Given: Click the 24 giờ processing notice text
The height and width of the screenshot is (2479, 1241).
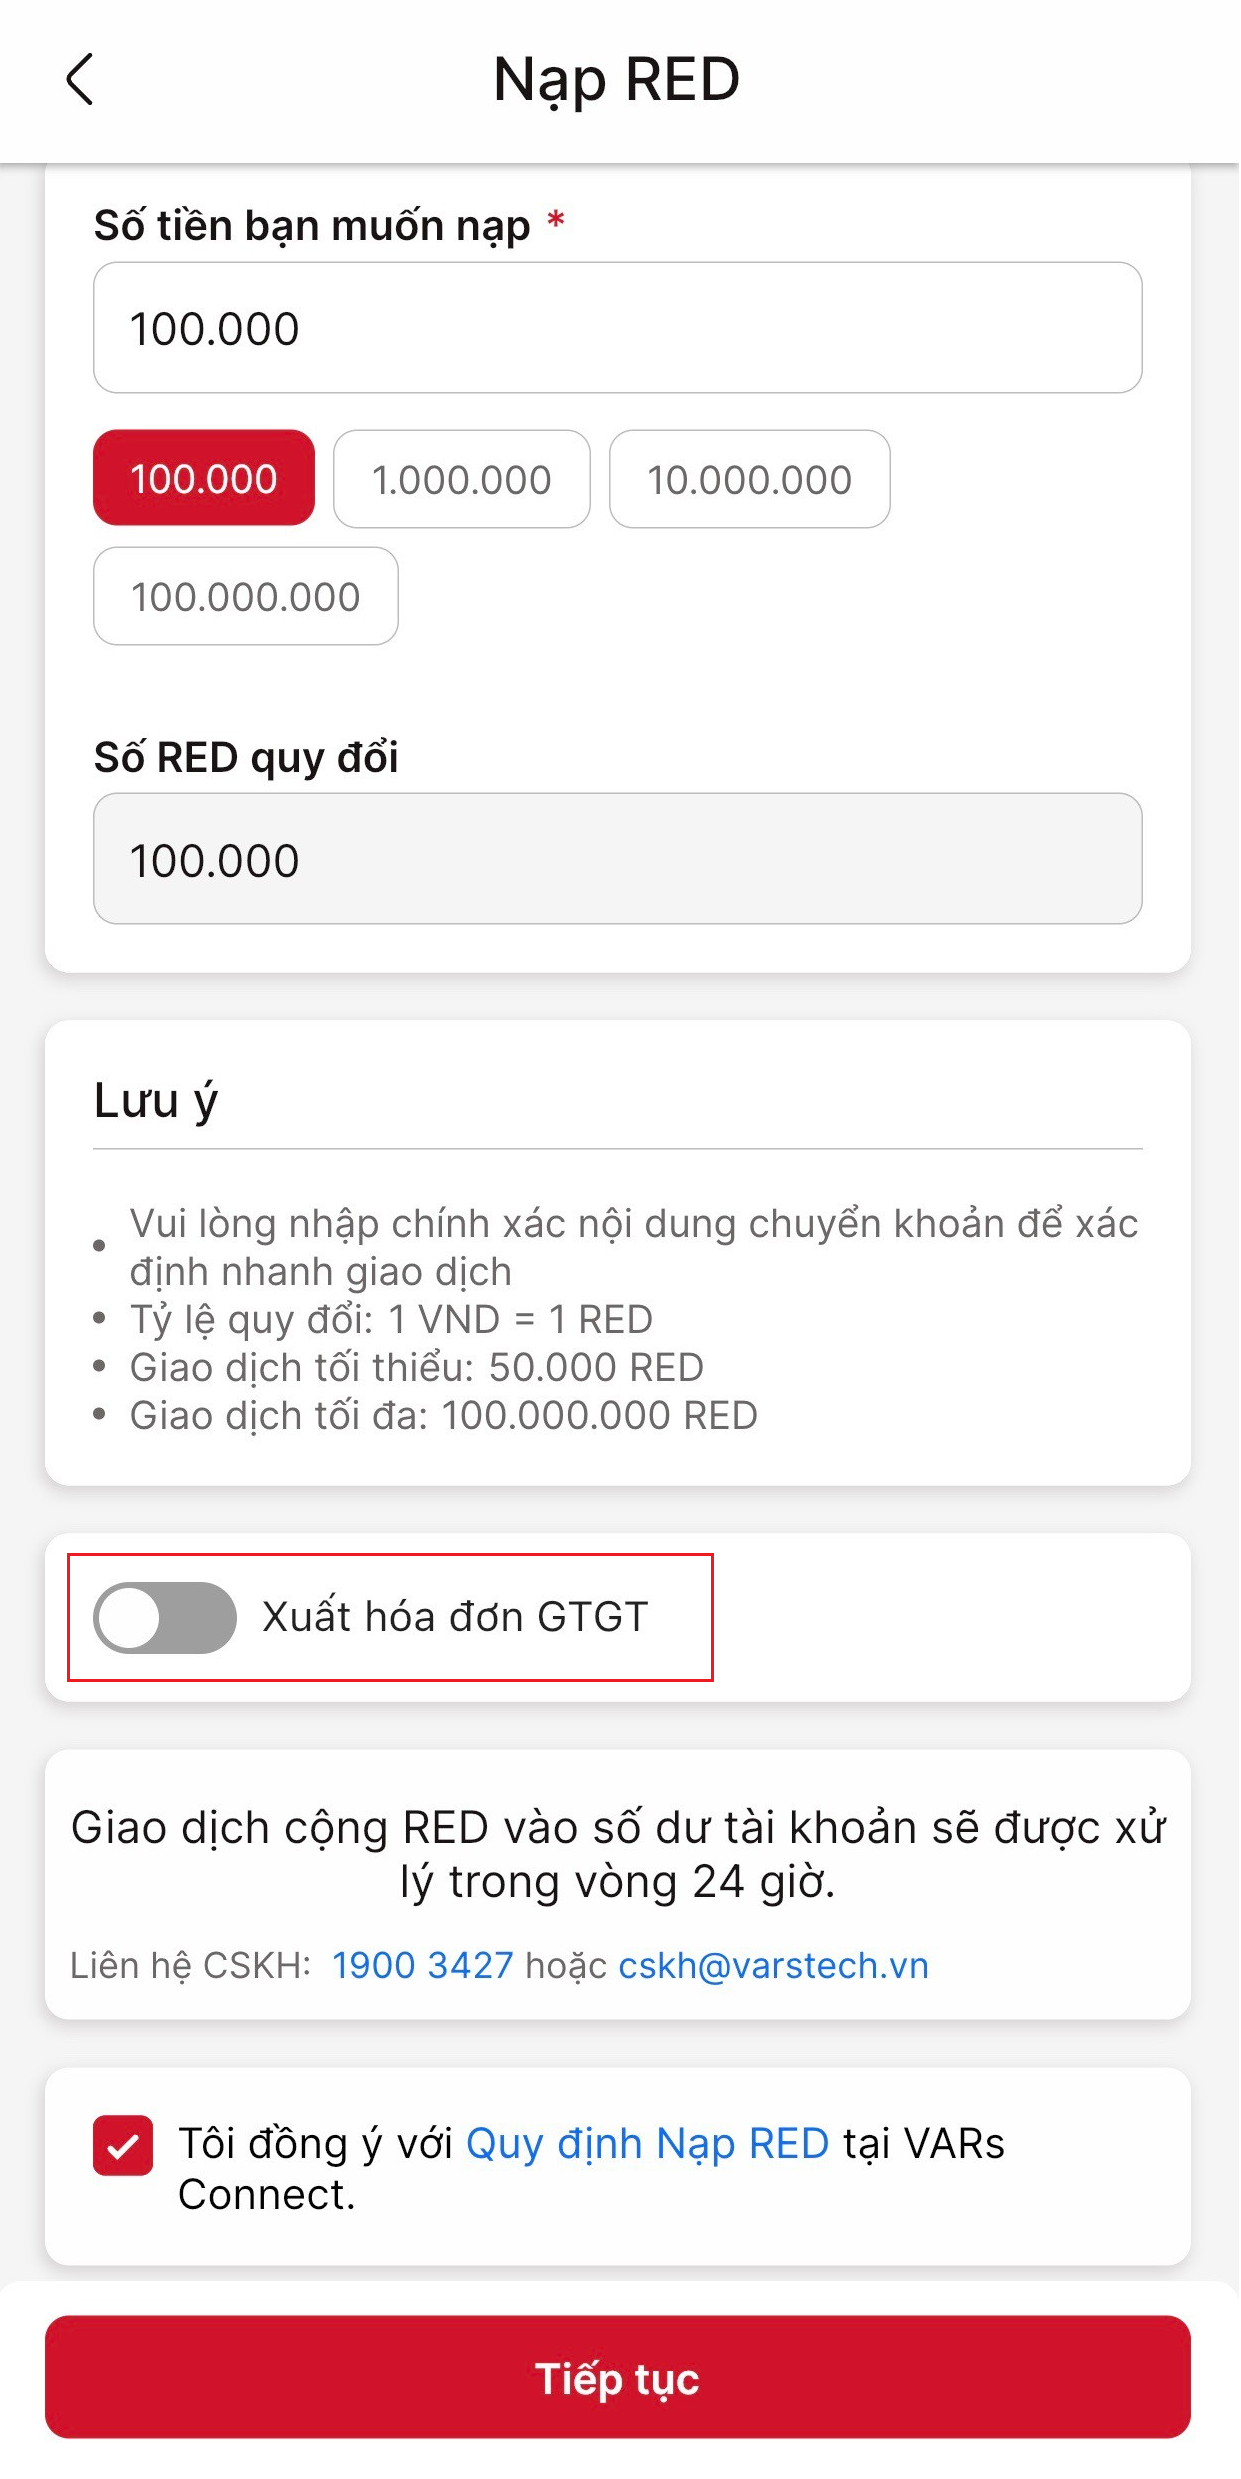Looking at the screenshot, I should (x=617, y=1854).
